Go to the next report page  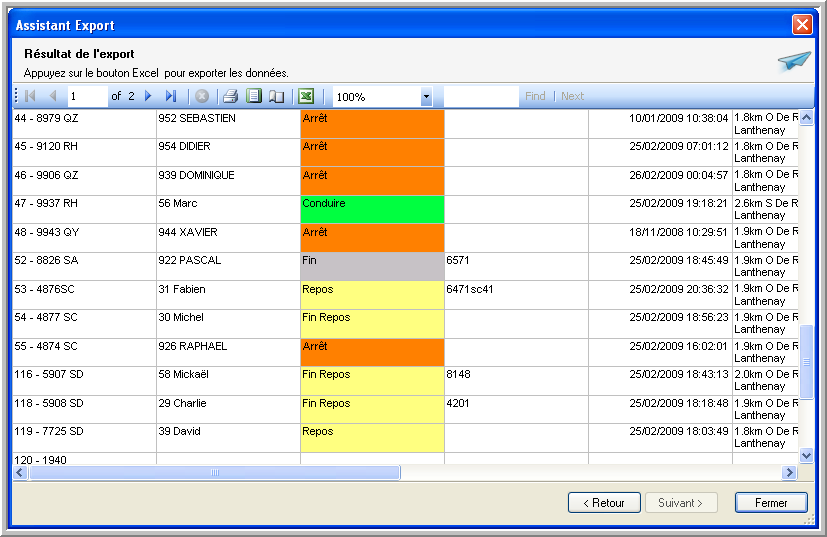pyautogui.click(x=148, y=97)
